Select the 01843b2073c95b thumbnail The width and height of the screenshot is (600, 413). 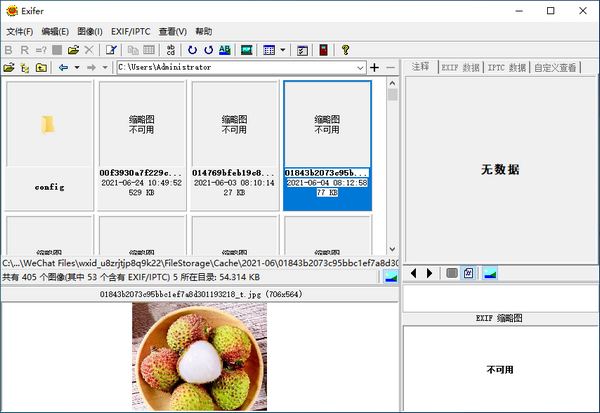[327, 145]
